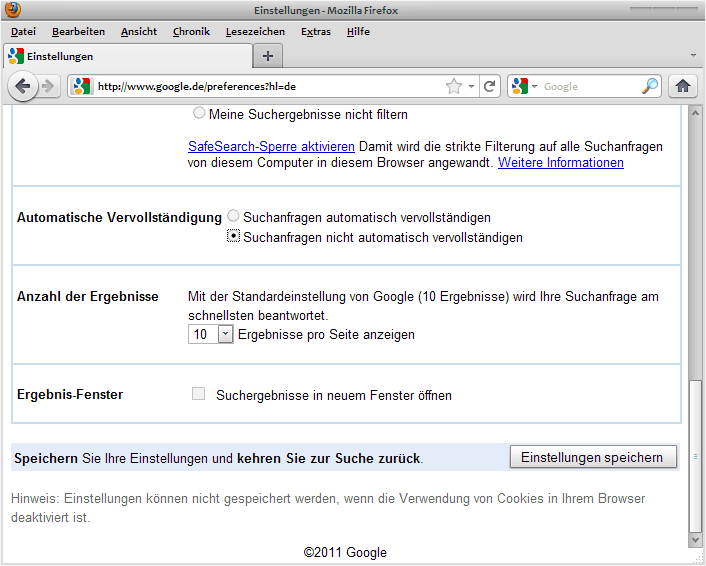Reload the page with the refresh icon

coord(489,86)
